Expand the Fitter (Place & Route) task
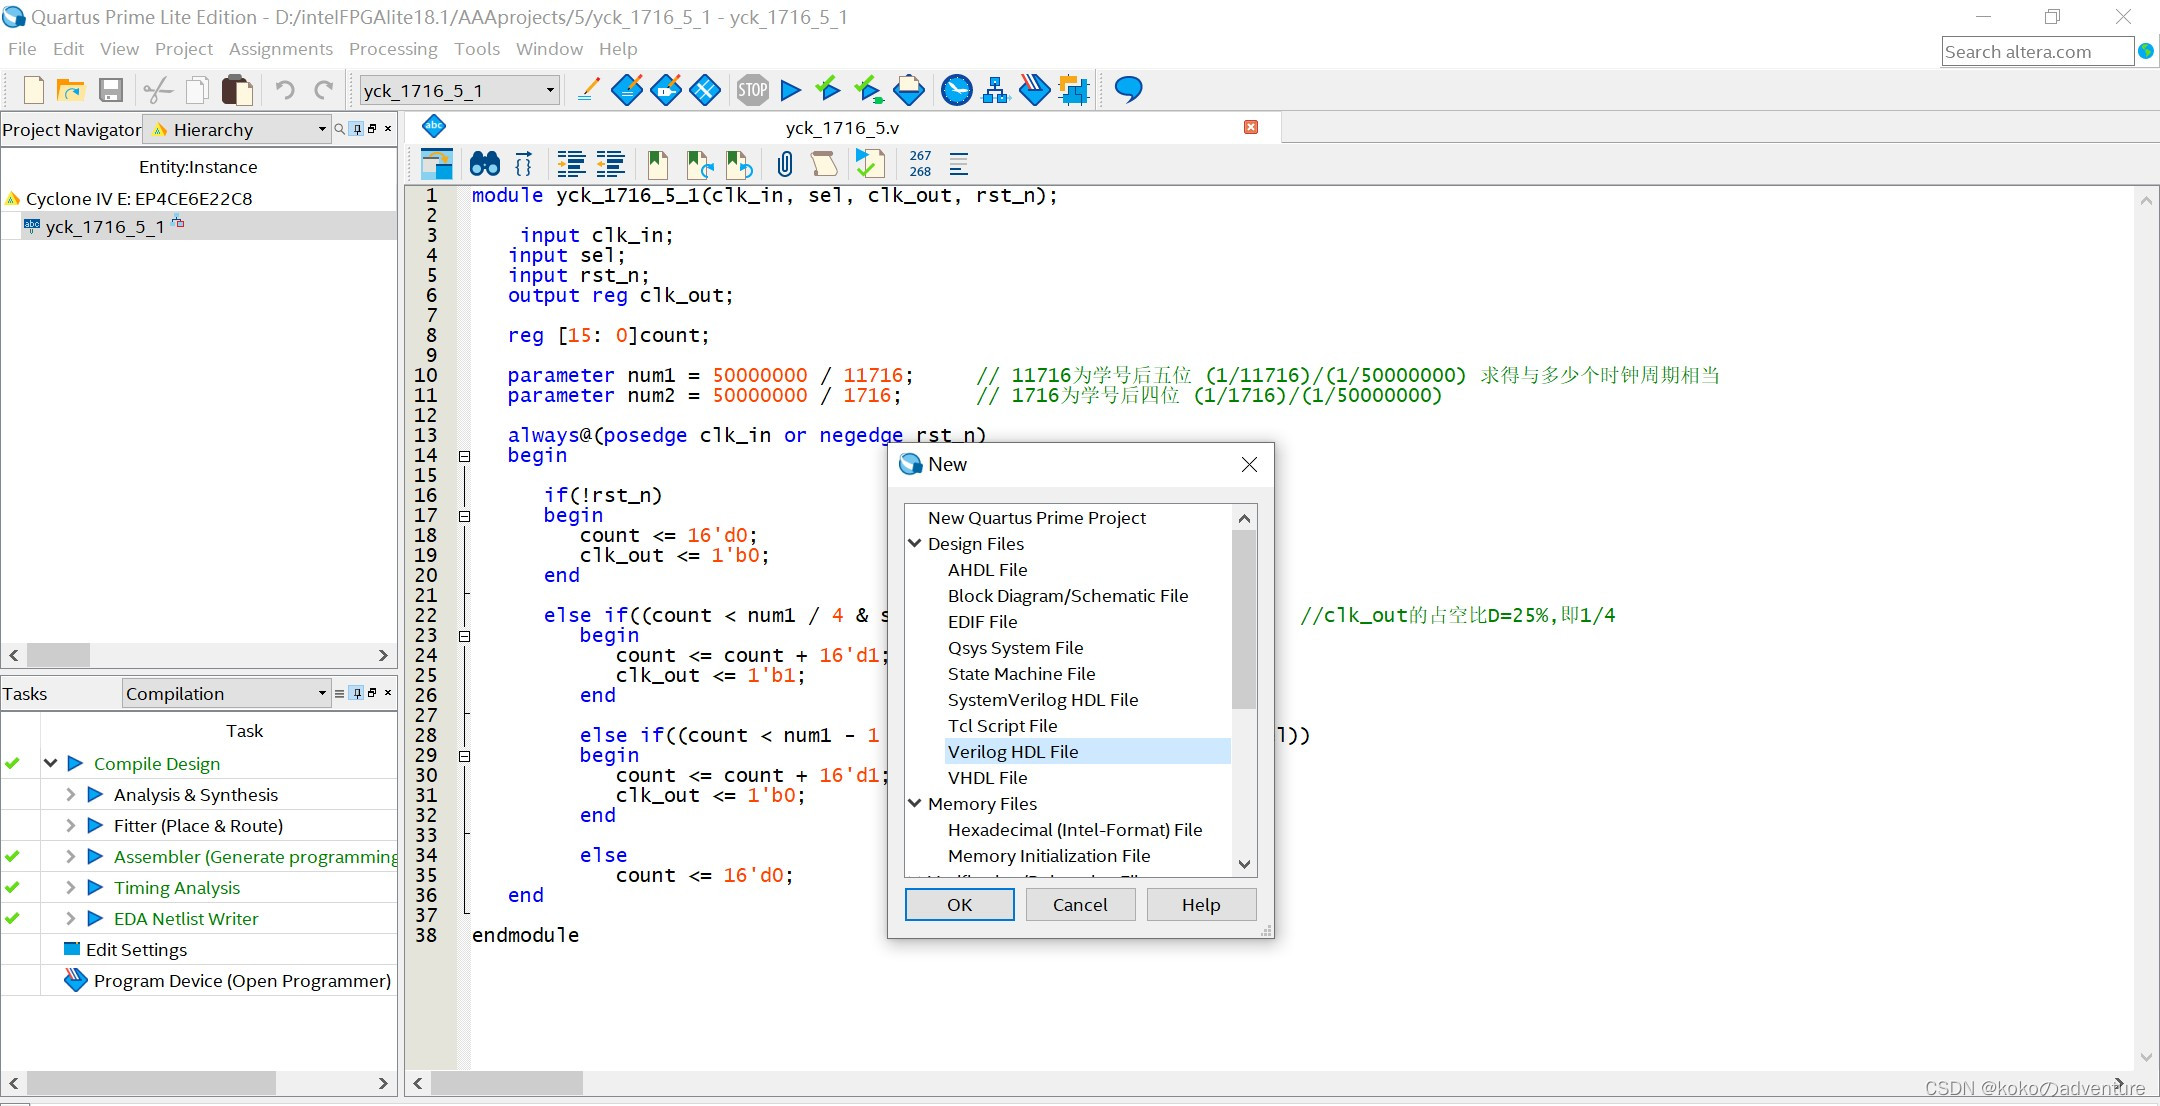Viewport: 2160px width, 1106px height. point(70,825)
